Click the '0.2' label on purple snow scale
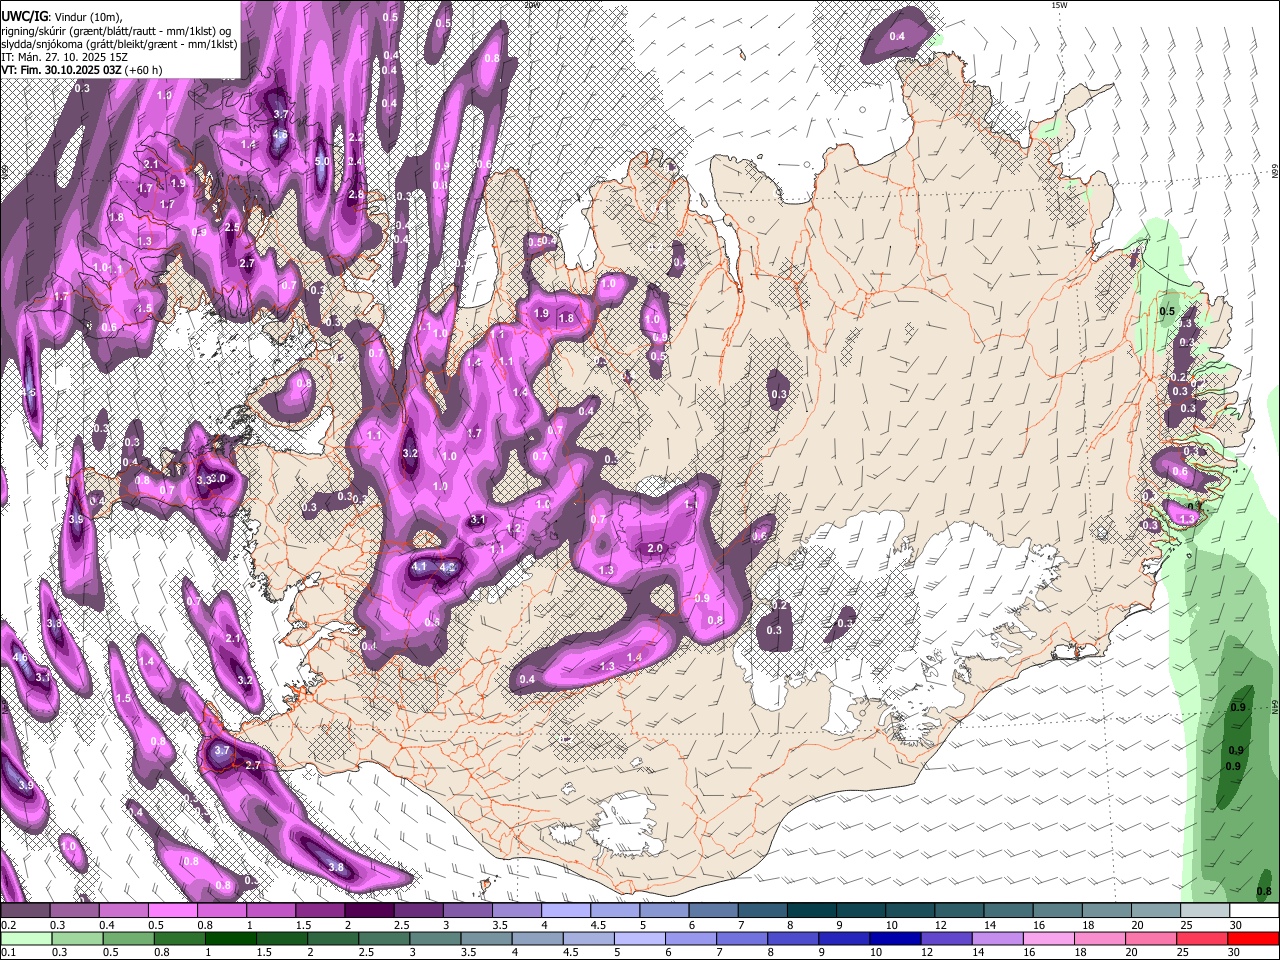 point(9,925)
